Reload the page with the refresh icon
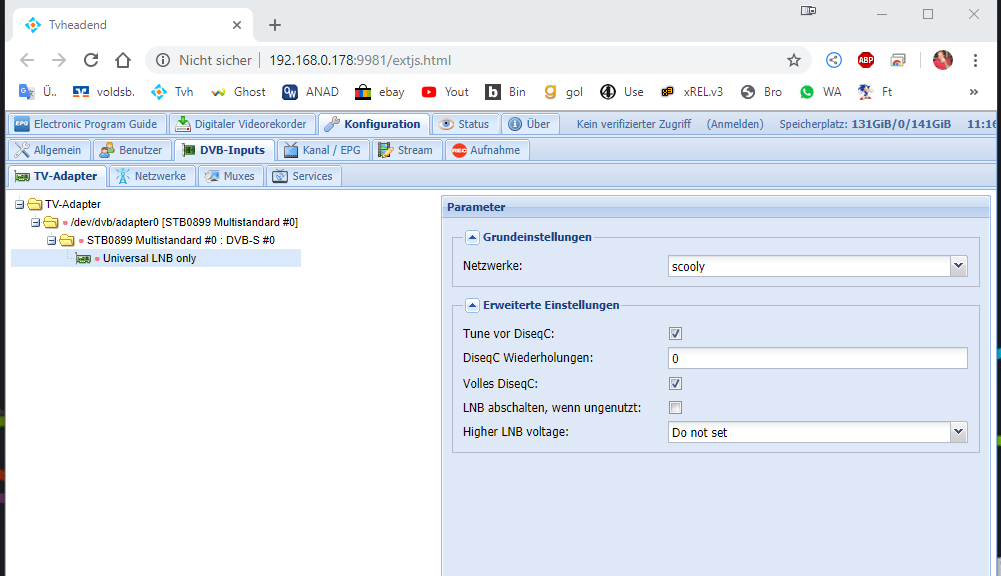This screenshot has height=576, width=1001. (x=91, y=60)
